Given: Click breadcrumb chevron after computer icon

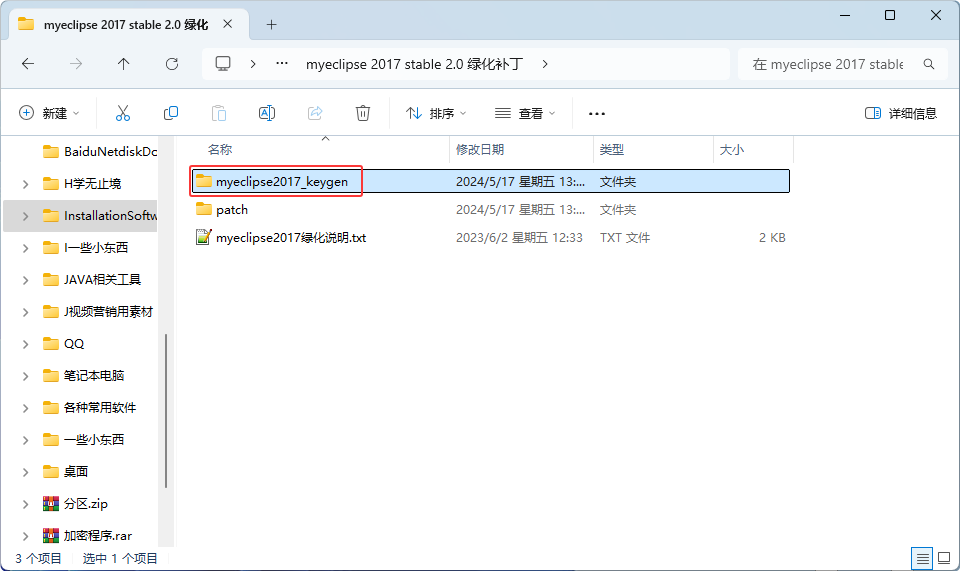Looking at the screenshot, I should pyautogui.click(x=253, y=64).
